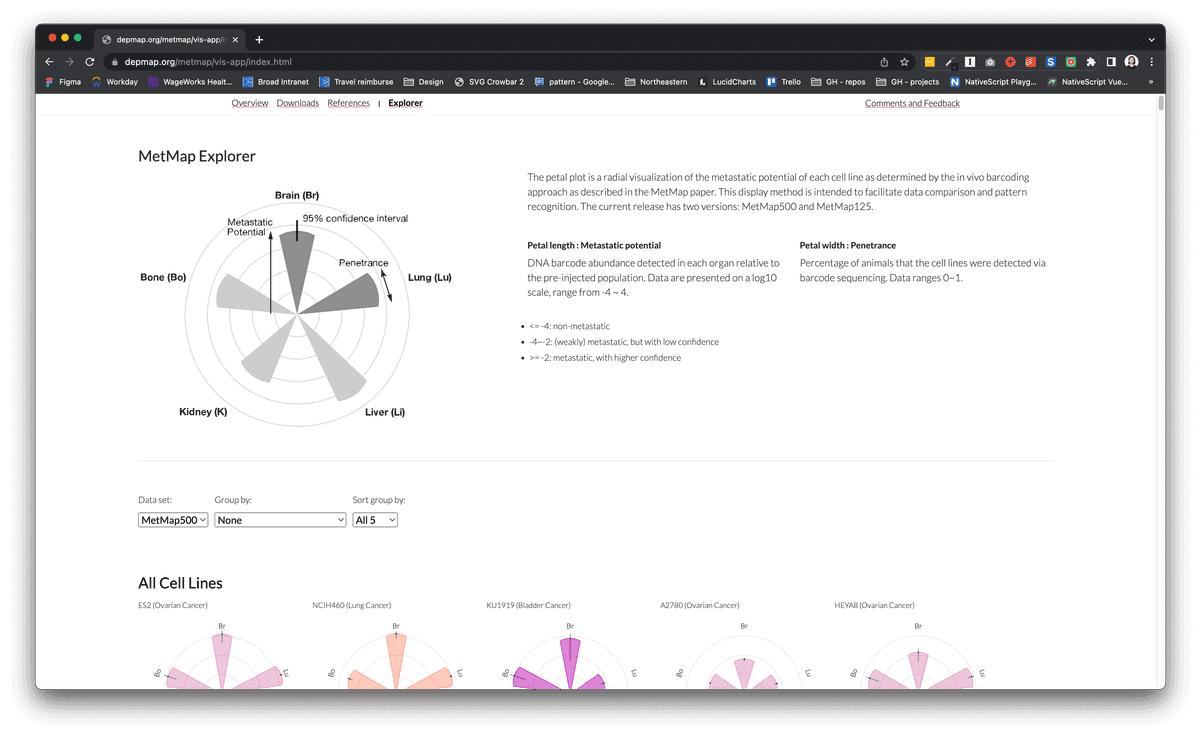Open the Figma bookmark

(x=63, y=82)
